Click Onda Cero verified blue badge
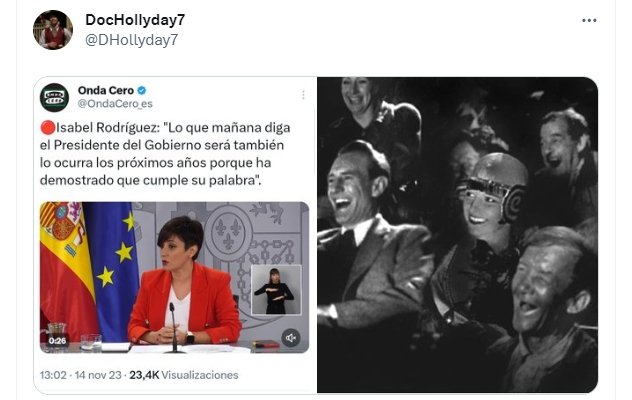Image resolution: width=632 pixels, height=400 pixels. pos(141,90)
